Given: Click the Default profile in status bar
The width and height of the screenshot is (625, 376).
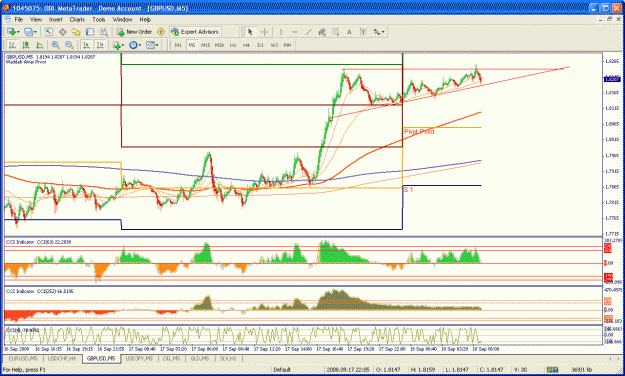Looking at the screenshot, I should [282, 370].
